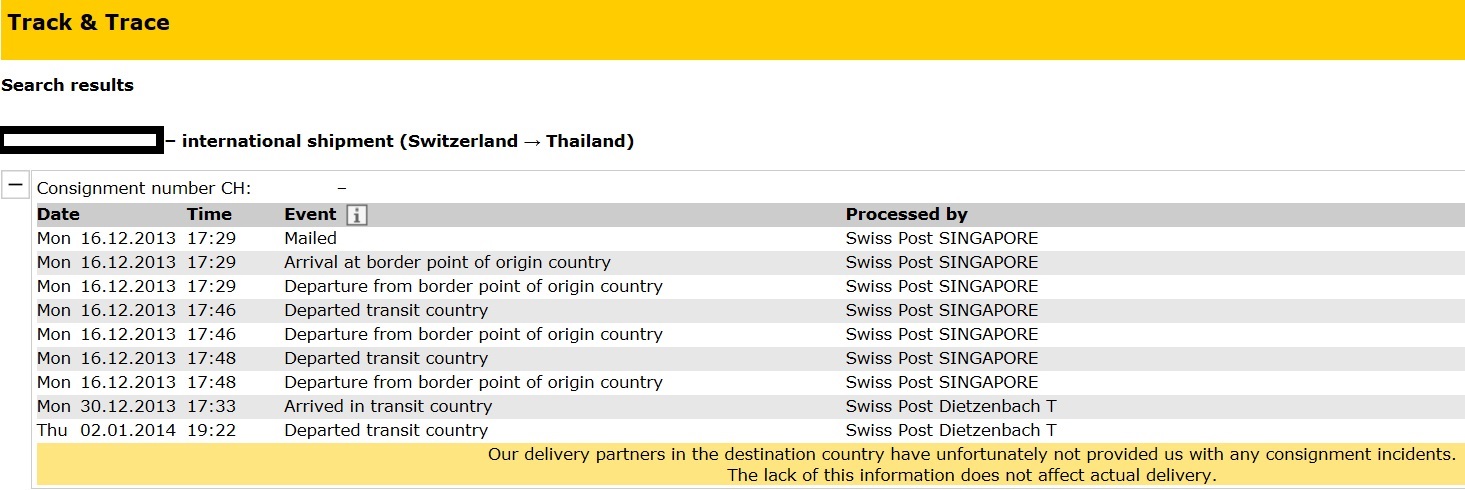The image size is (1465, 490).
Task: Click the Date column header
Action: click(x=58, y=214)
